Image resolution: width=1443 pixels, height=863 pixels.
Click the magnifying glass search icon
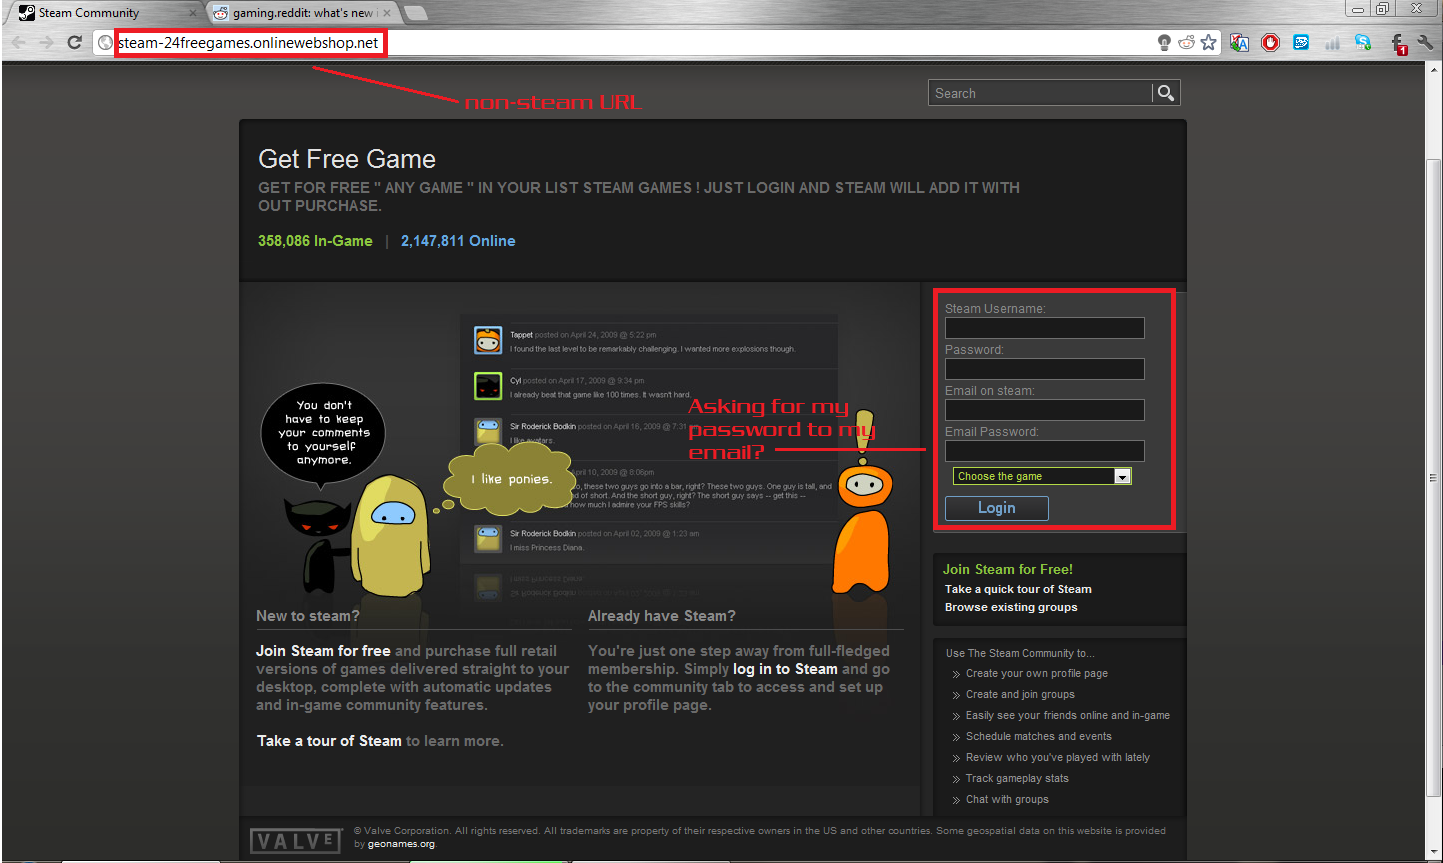tap(1166, 93)
